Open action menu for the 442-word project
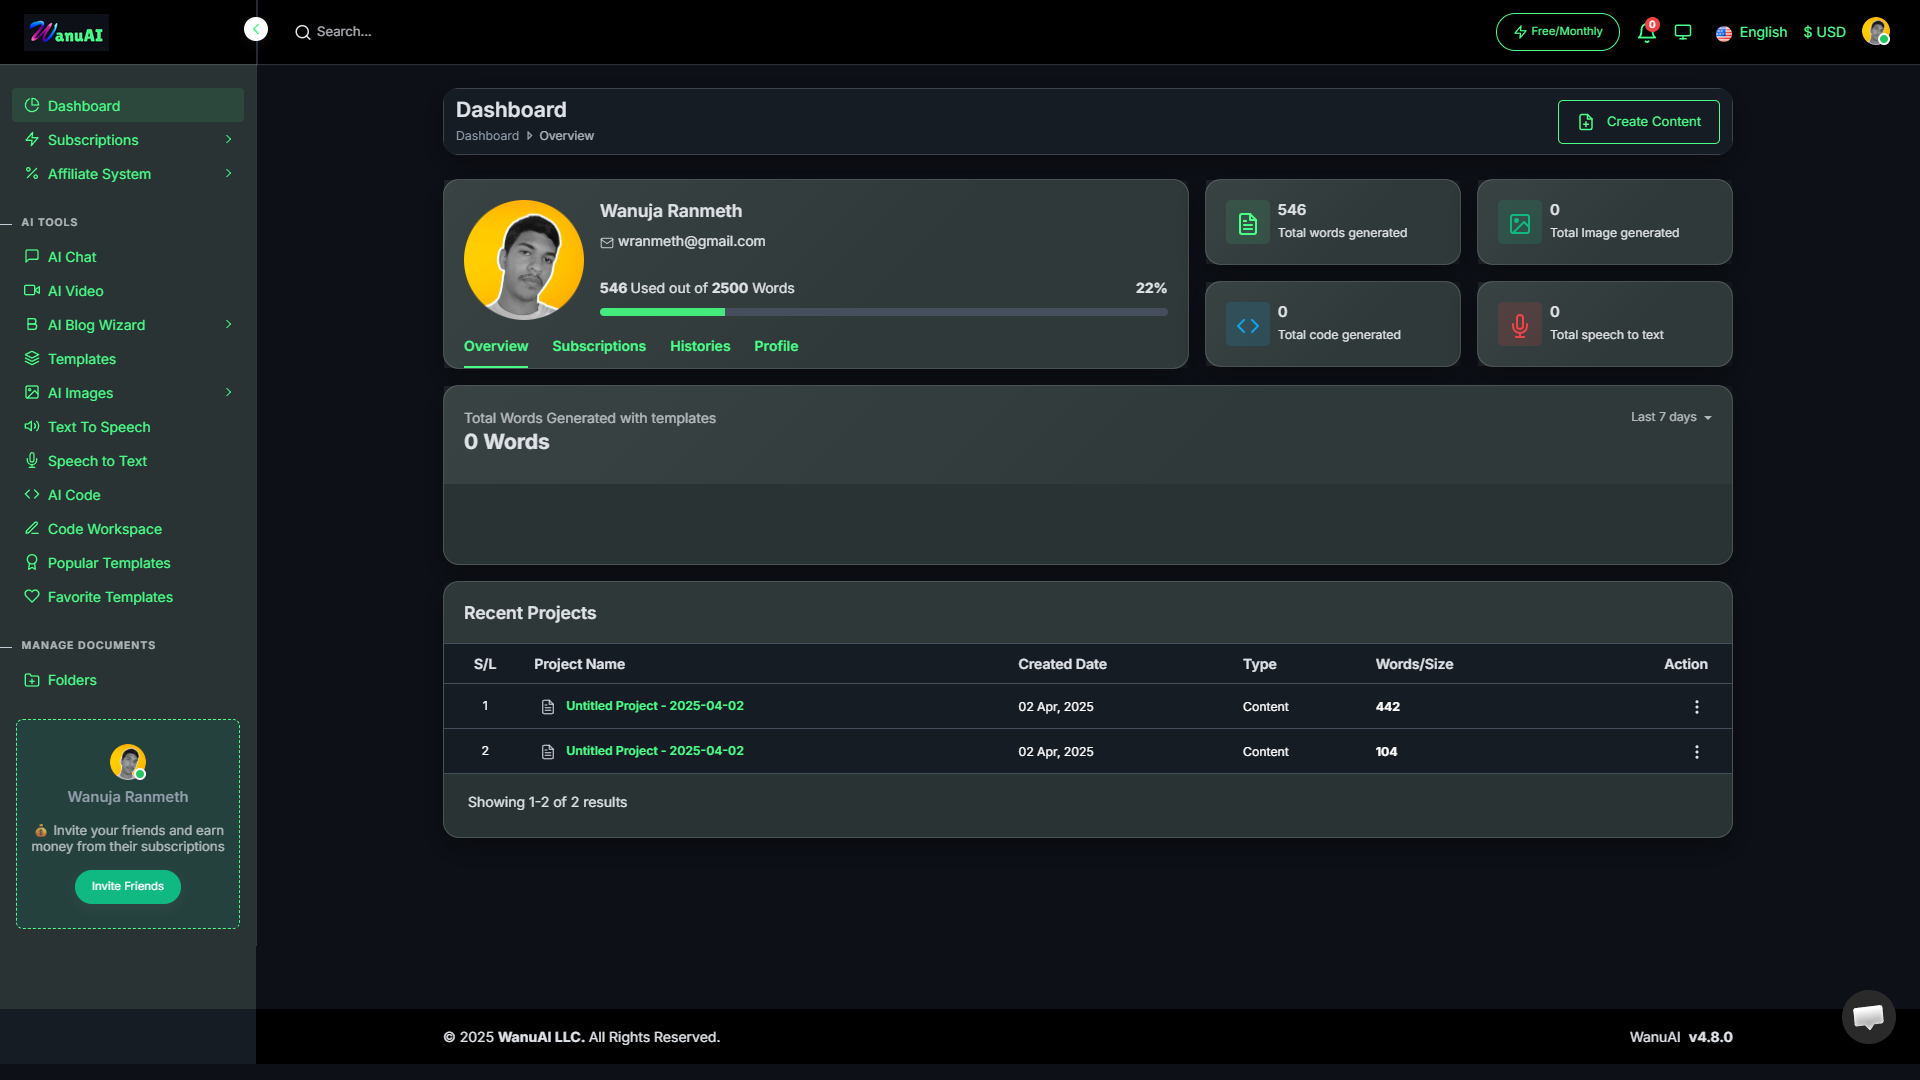This screenshot has height=1080, width=1920. pos(1696,707)
